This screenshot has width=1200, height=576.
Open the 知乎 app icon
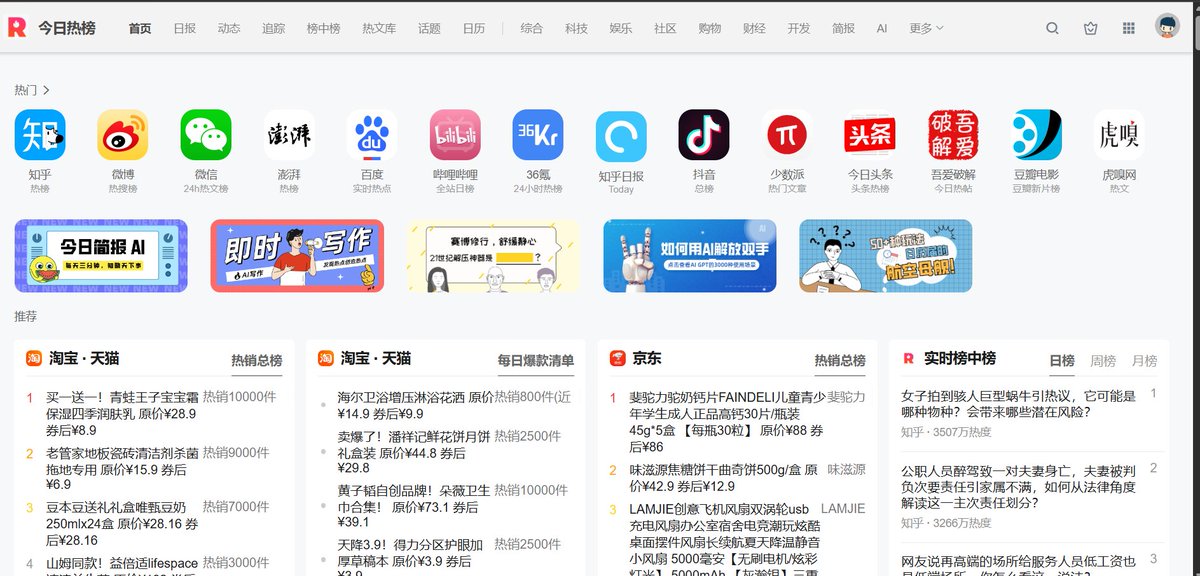pos(40,135)
